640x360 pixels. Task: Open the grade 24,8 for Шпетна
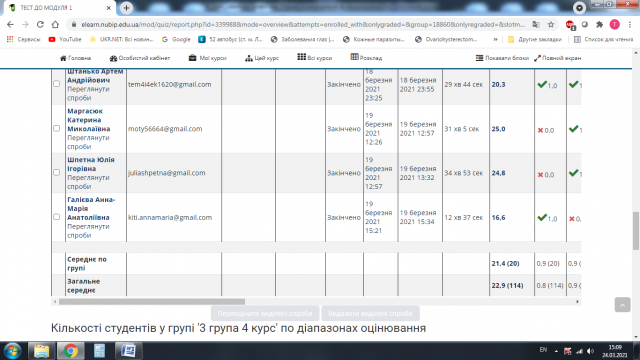point(498,173)
